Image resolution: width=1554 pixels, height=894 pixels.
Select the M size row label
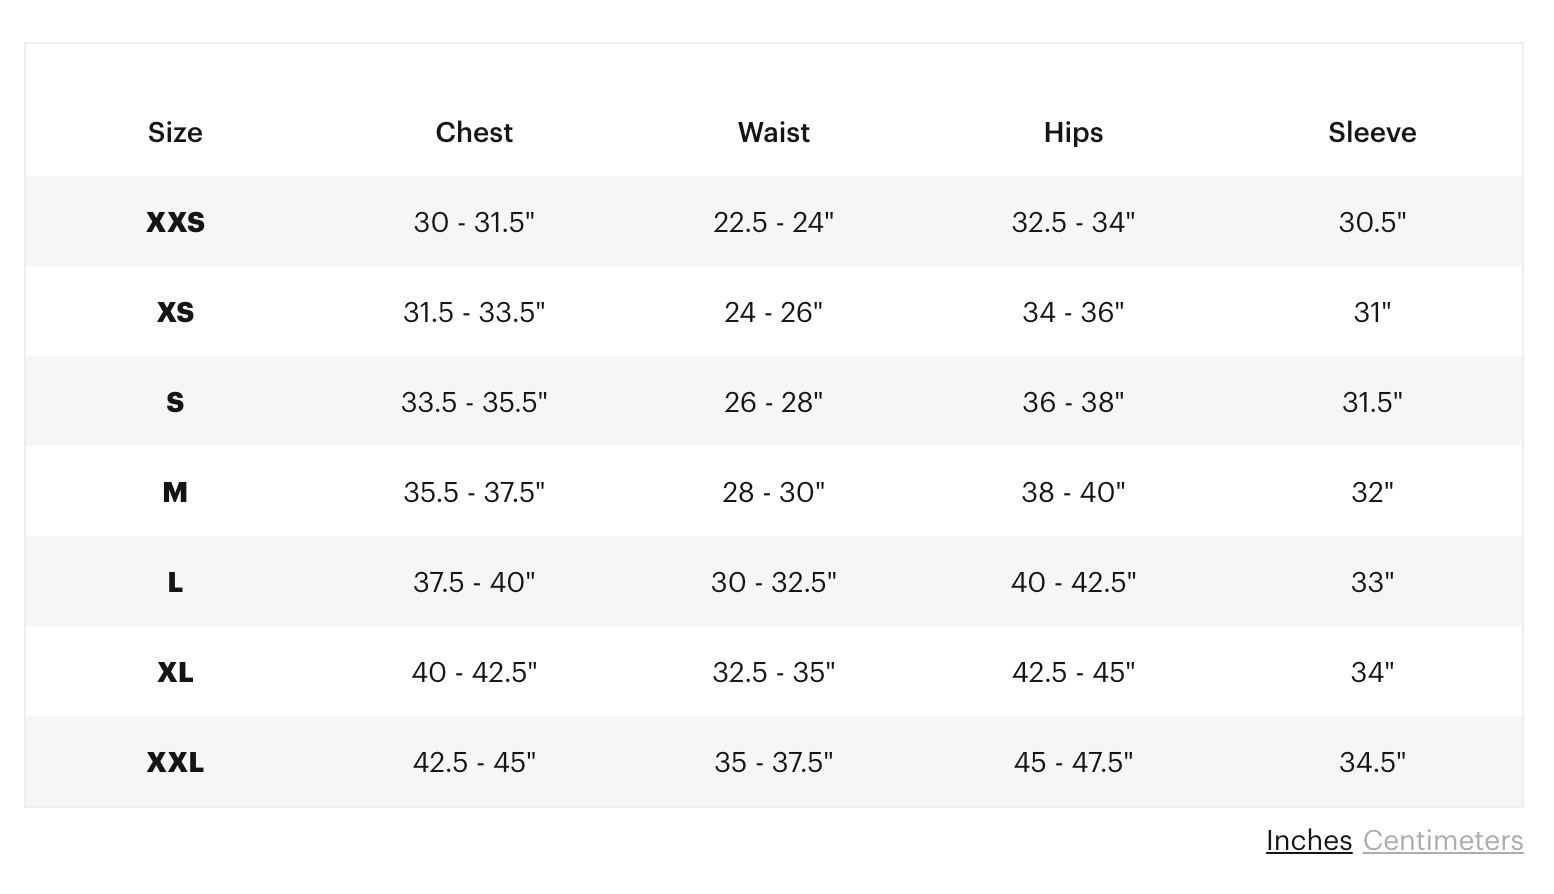175,492
